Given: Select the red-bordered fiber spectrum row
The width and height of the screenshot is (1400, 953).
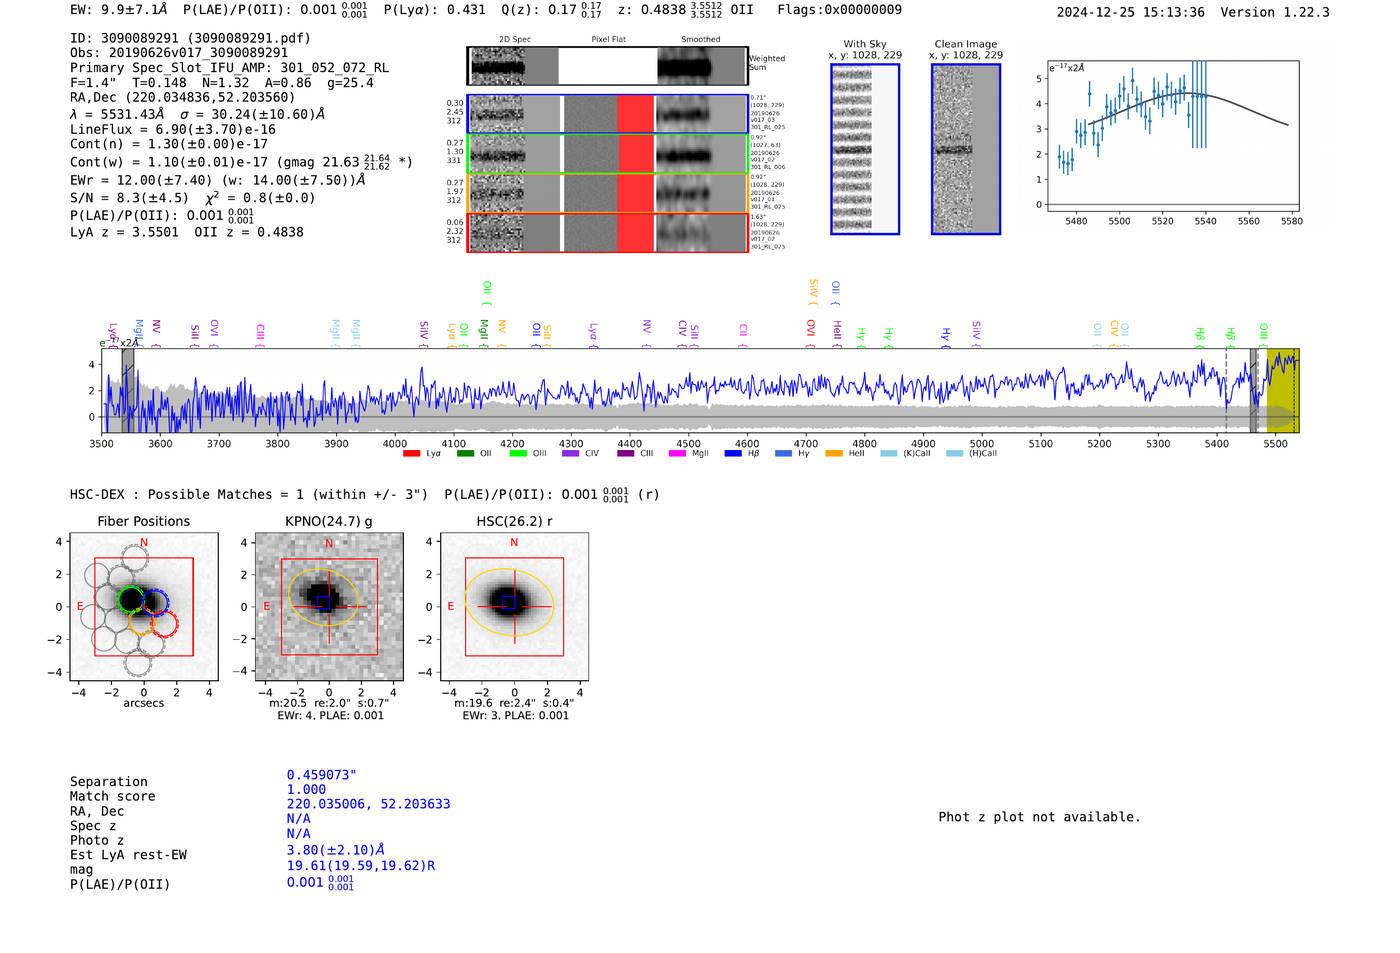Looking at the screenshot, I should pyautogui.click(x=607, y=232).
